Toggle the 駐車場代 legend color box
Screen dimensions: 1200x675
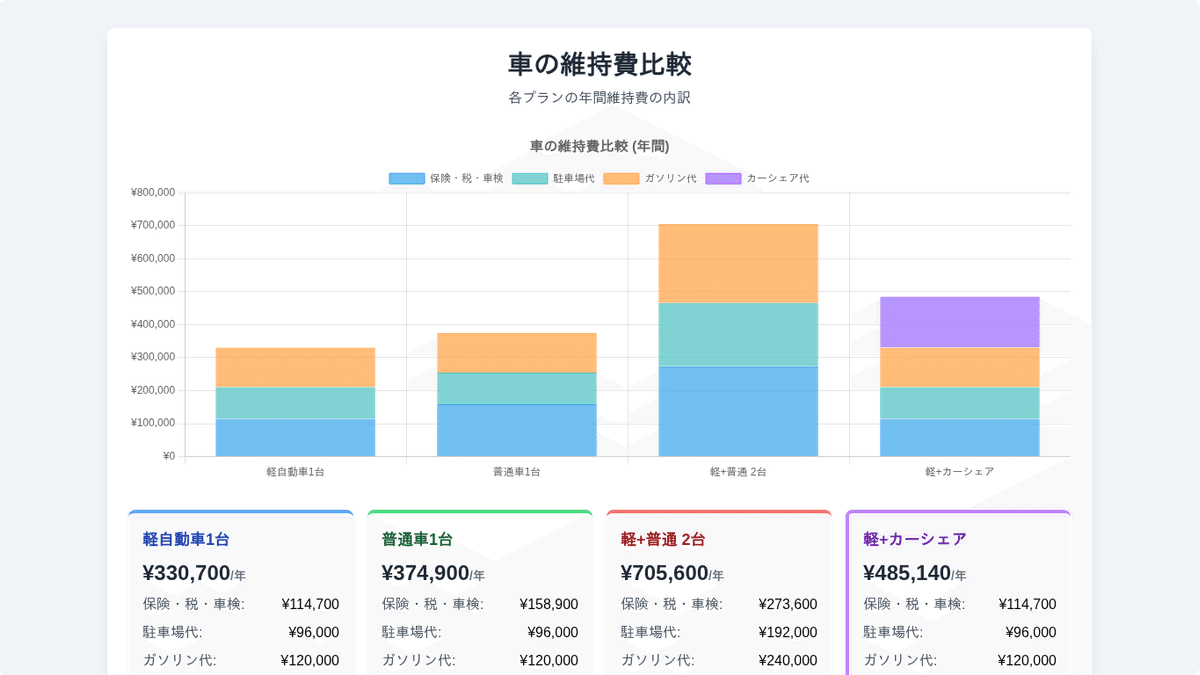(530, 178)
